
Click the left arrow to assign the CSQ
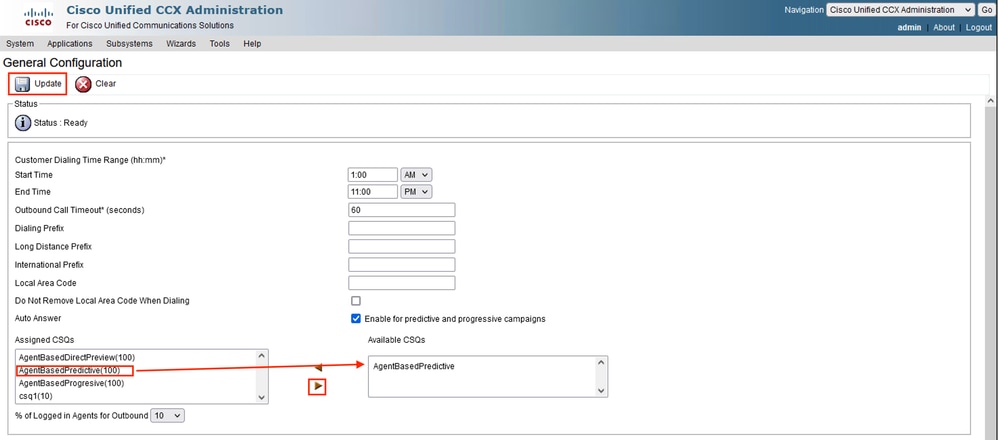click(x=319, y=367)
